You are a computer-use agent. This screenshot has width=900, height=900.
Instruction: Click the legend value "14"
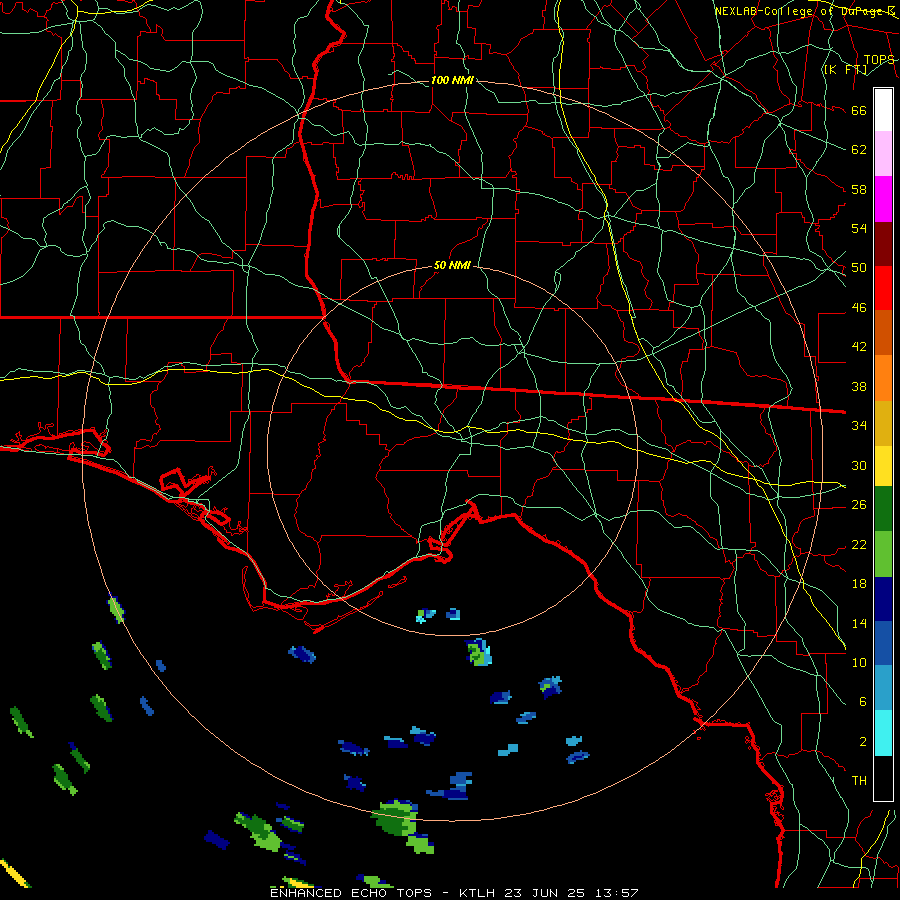click(859, 623)
